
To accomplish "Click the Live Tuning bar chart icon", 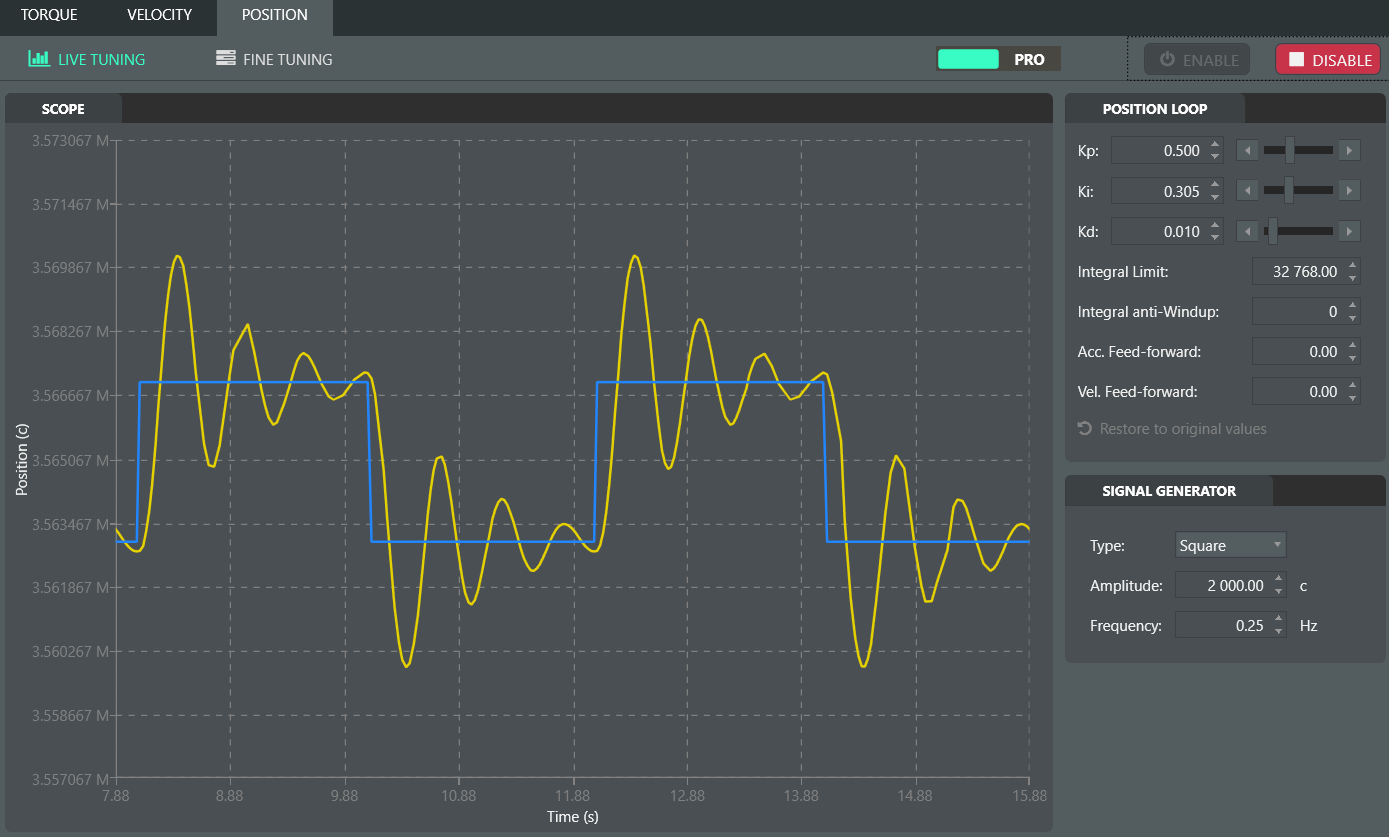I will coord(38,59).
